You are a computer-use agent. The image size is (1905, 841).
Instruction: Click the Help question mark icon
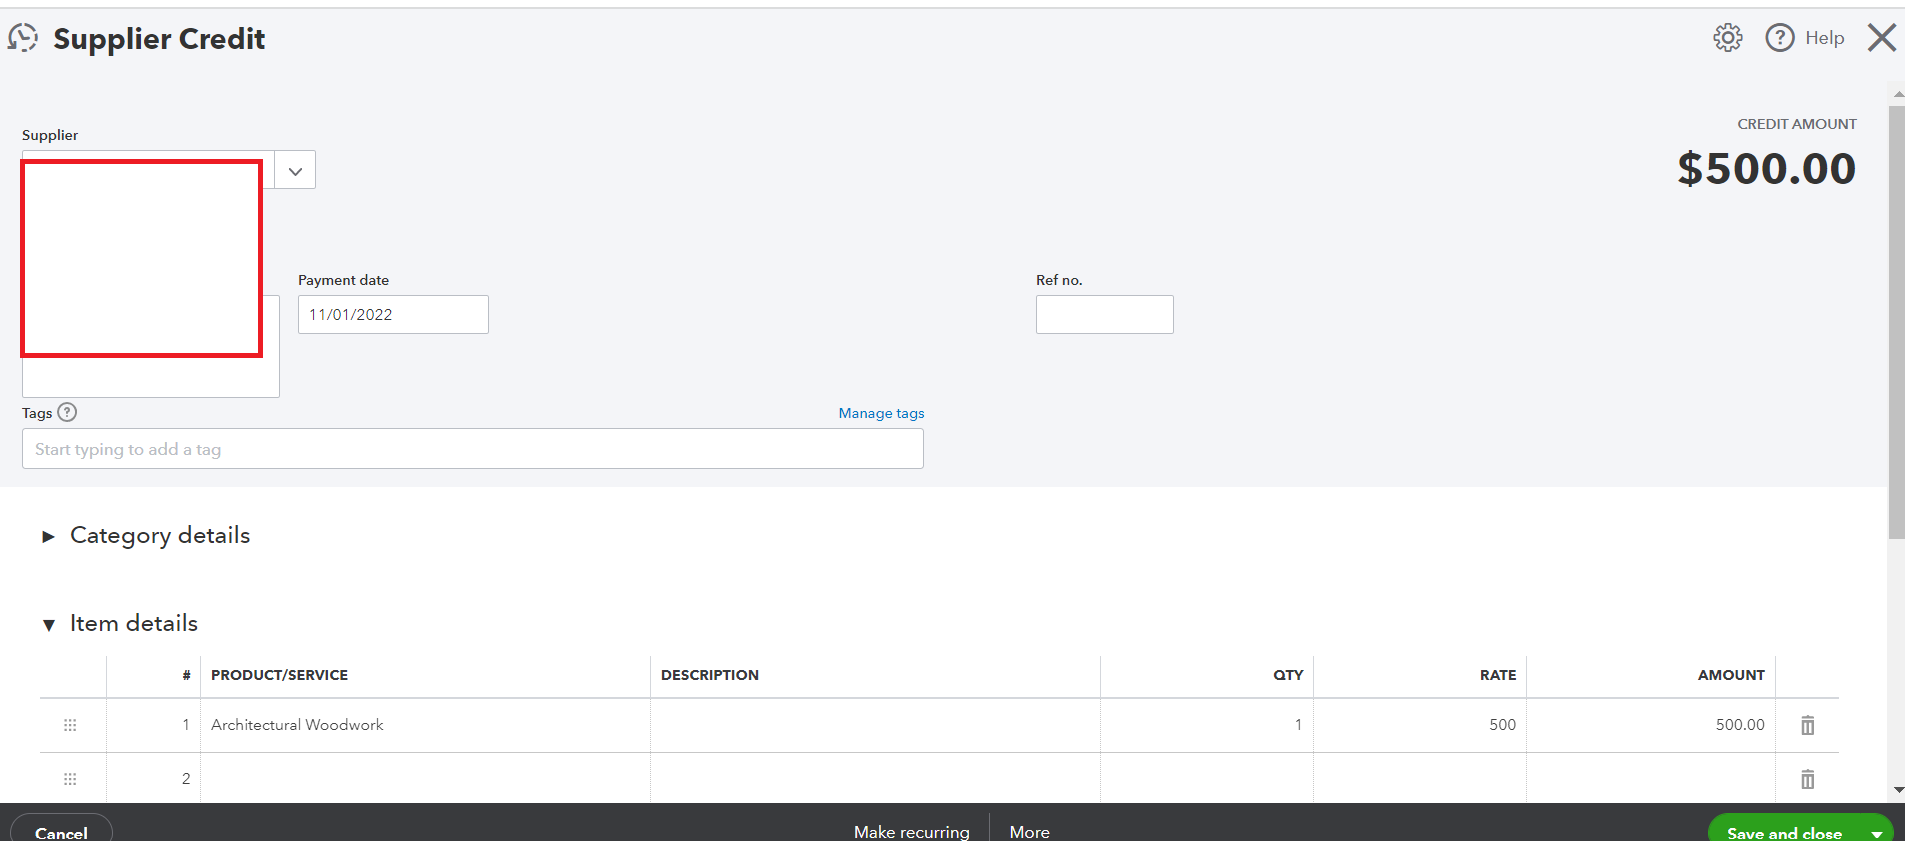[x=1780, y=38]
